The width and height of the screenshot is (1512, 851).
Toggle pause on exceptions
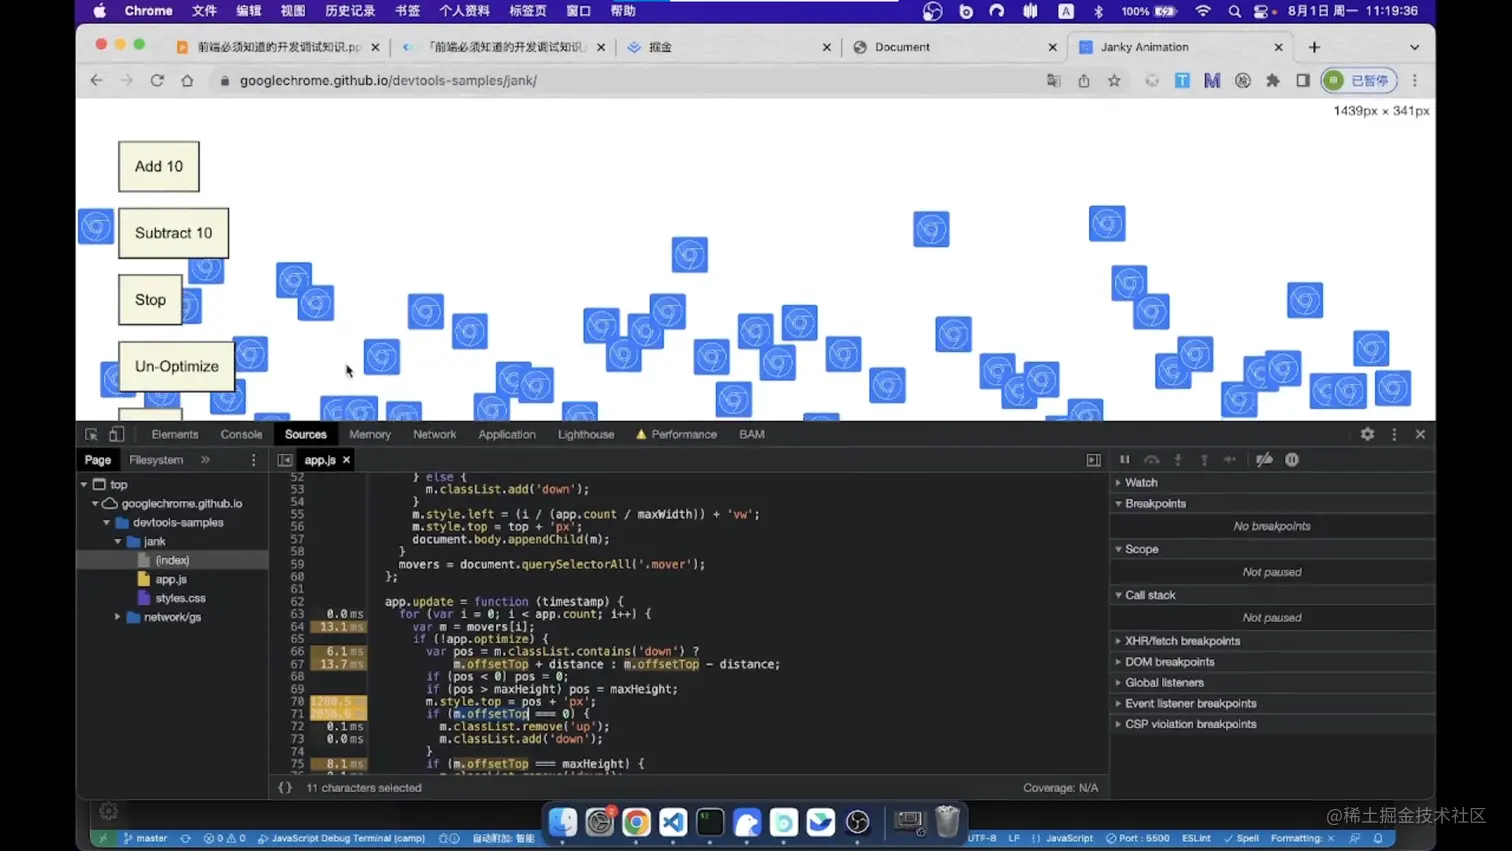(1292, 460)
